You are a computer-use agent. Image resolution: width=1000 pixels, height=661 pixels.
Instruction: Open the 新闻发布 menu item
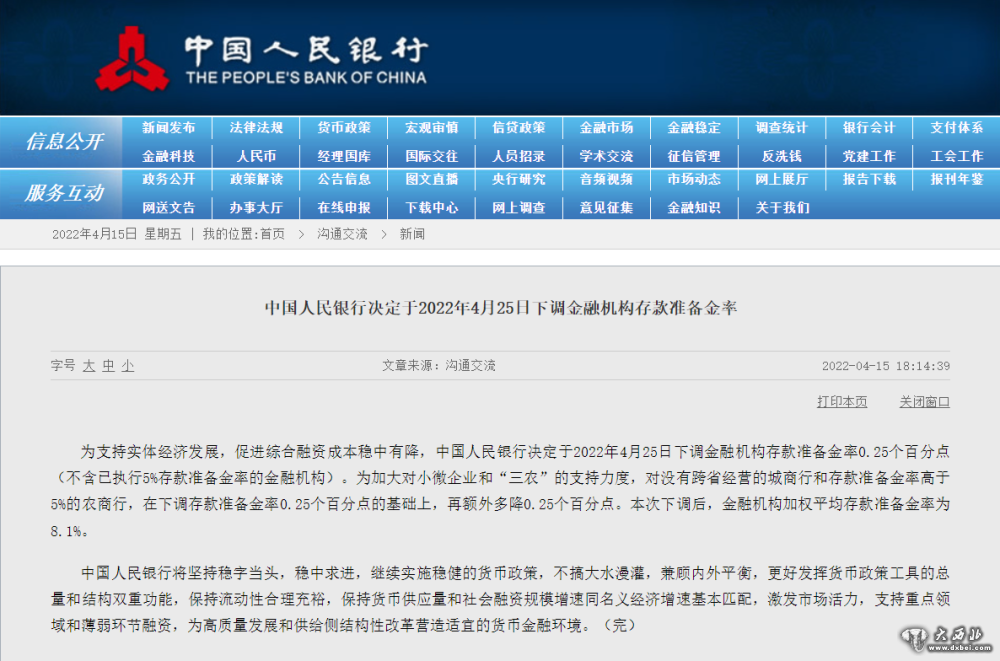coord(169,128)
